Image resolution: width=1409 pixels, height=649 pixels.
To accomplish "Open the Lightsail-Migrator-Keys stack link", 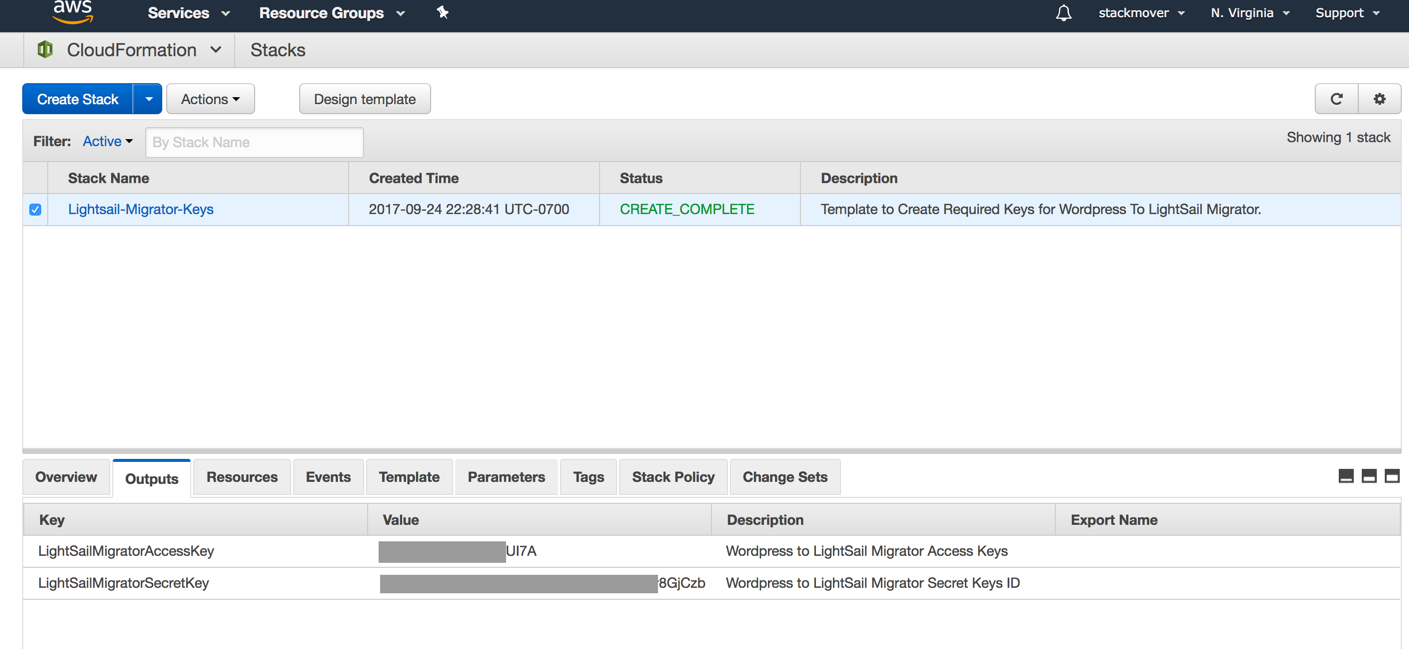I will [x=141, y=210].
